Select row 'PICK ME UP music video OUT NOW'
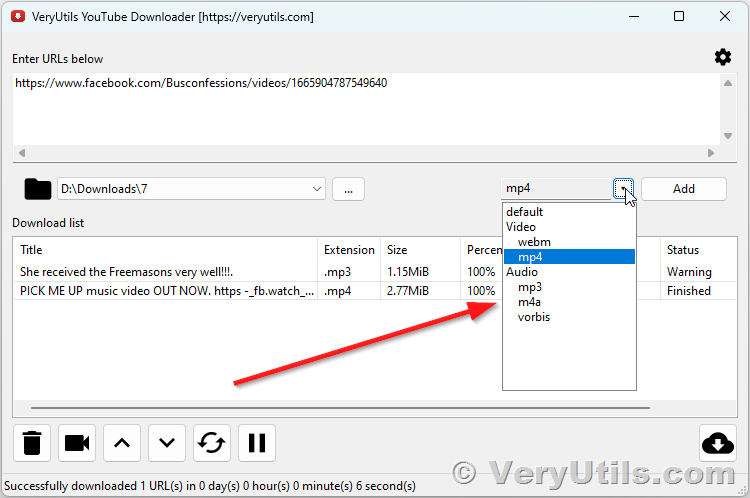Screen dimensions: 750x498 click(x=258, y=291)
